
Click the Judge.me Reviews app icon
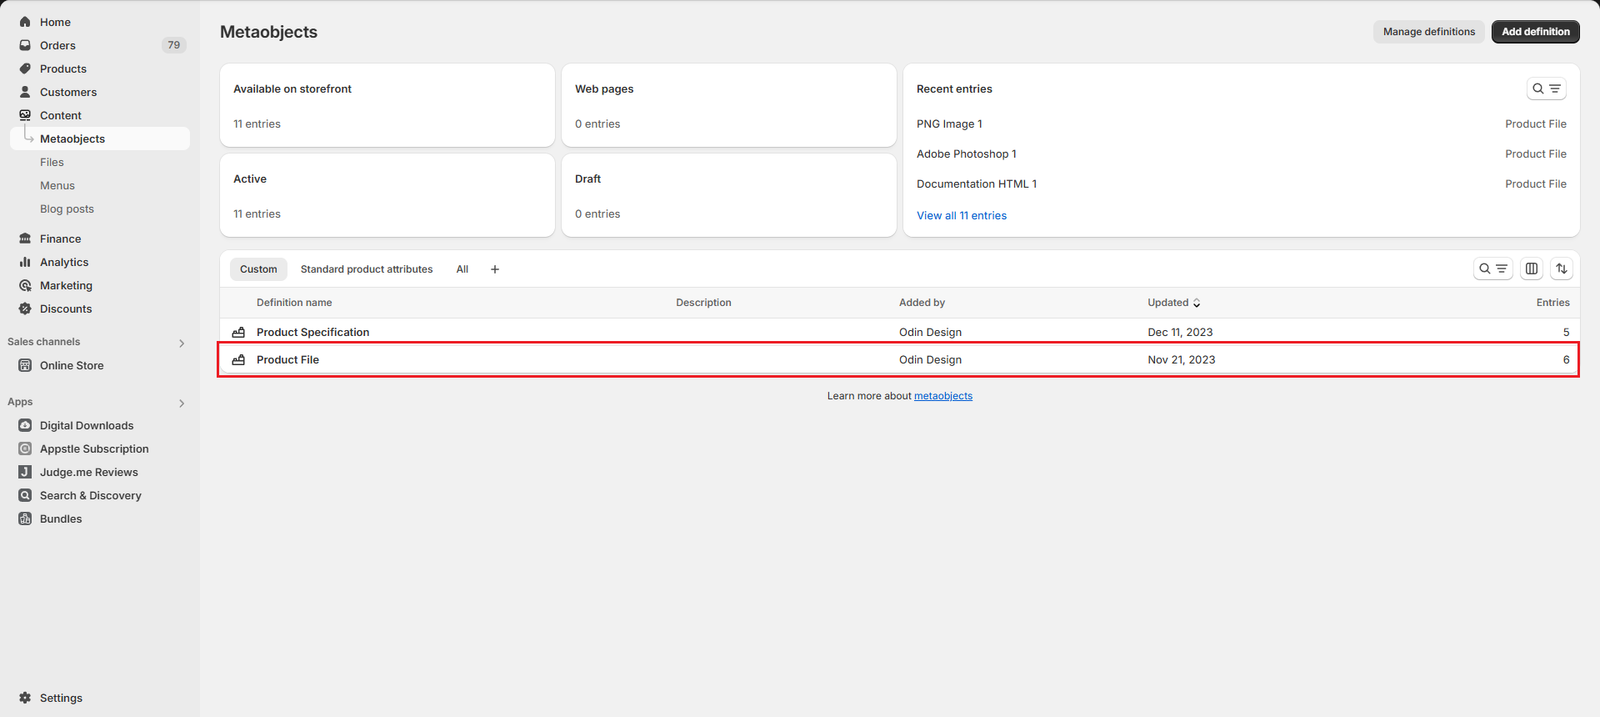point(25,472)
